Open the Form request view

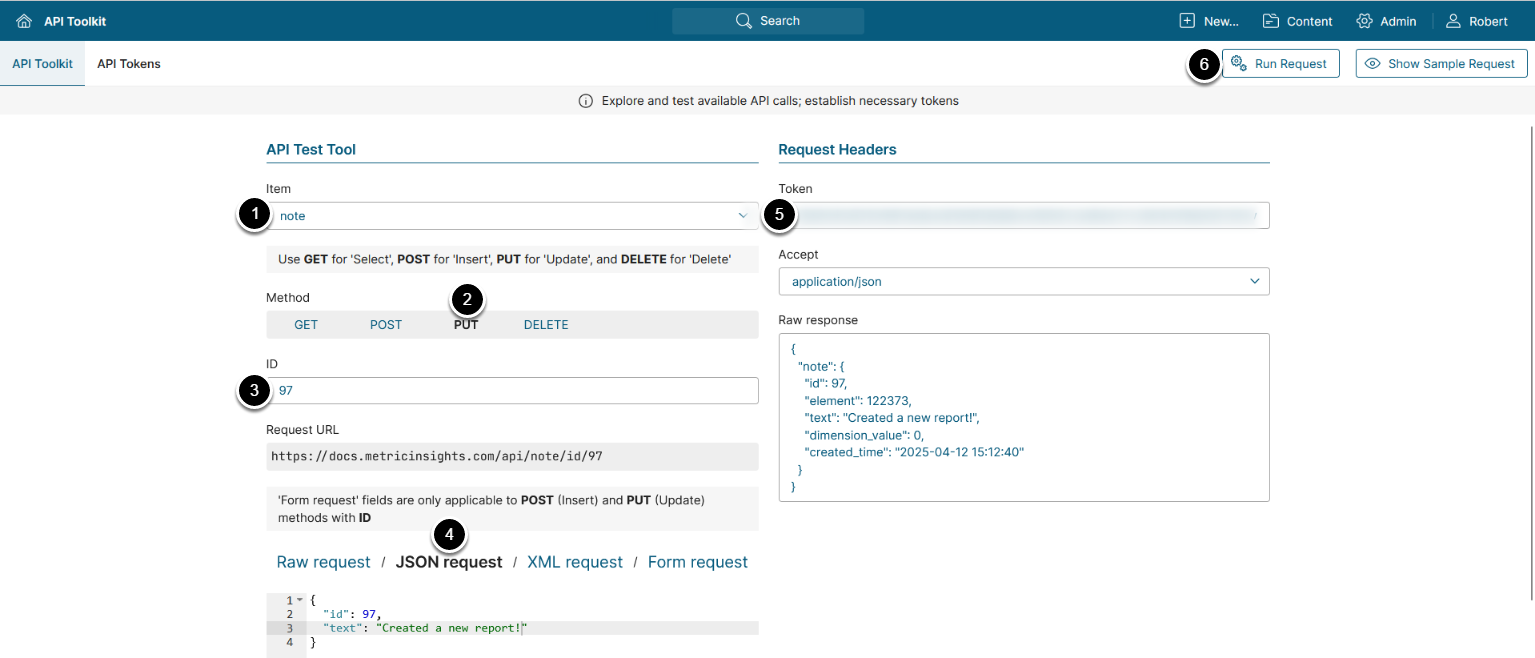(x=697, y=562)
